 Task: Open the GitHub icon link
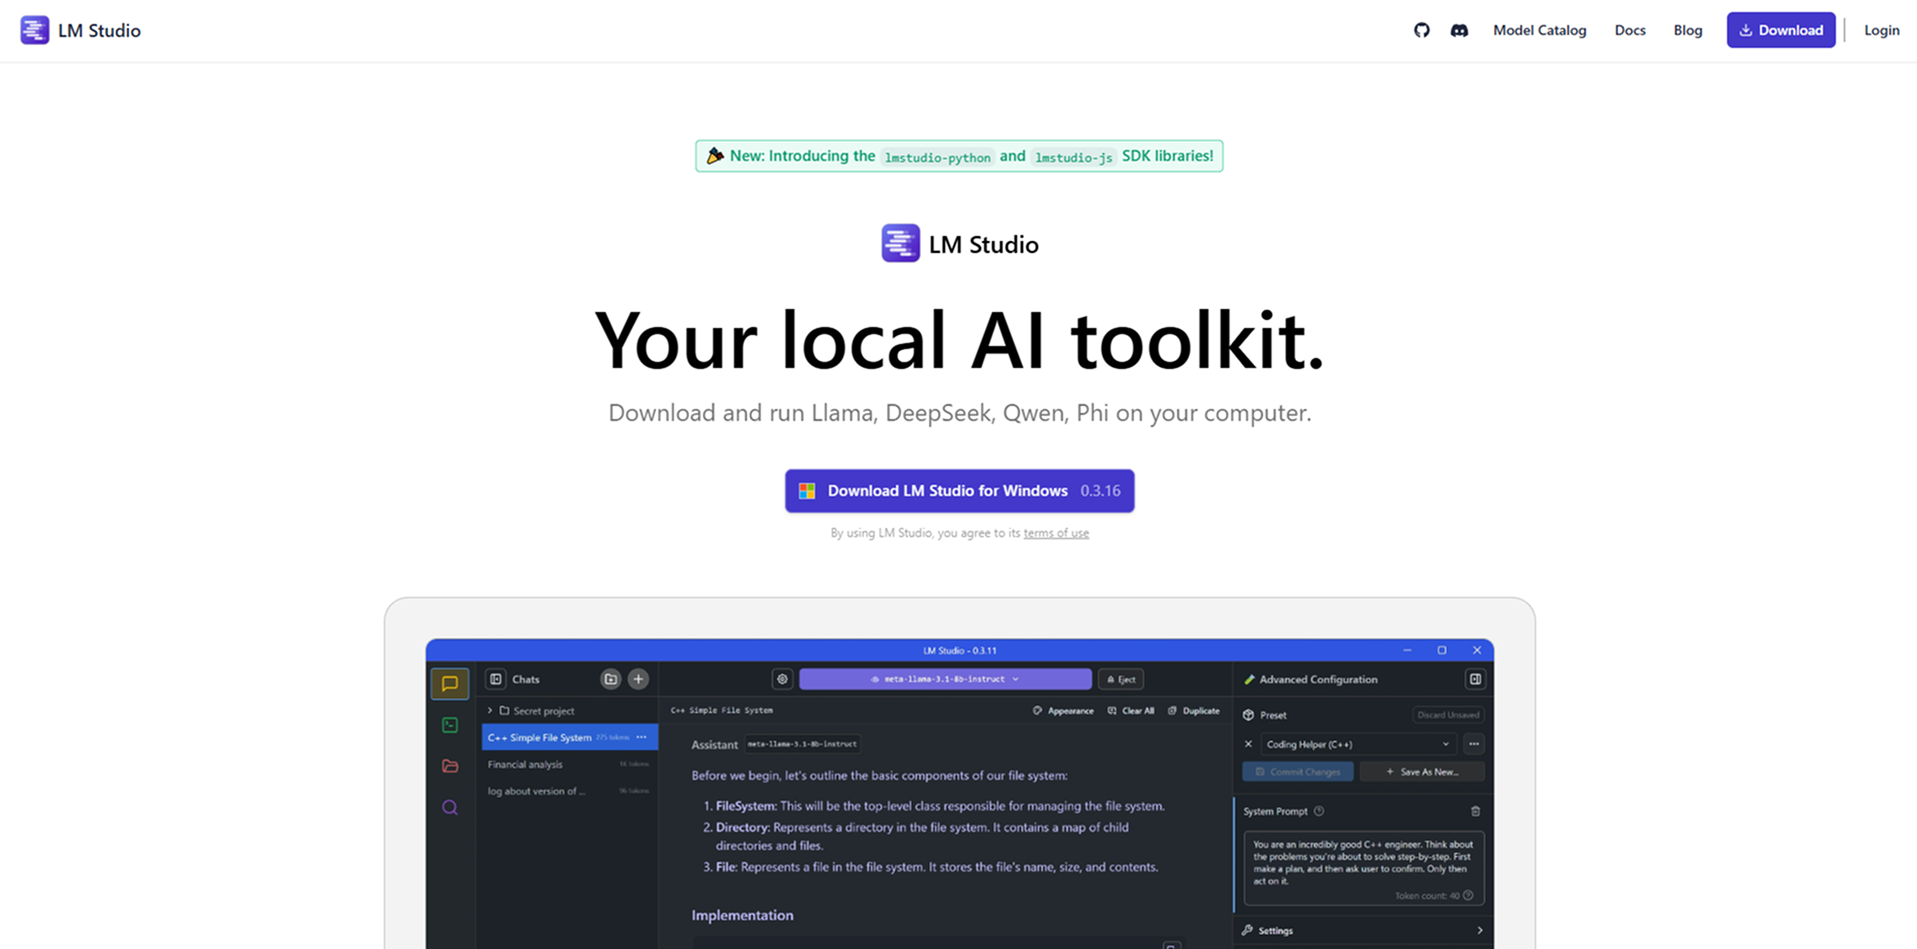(1421, 30)
